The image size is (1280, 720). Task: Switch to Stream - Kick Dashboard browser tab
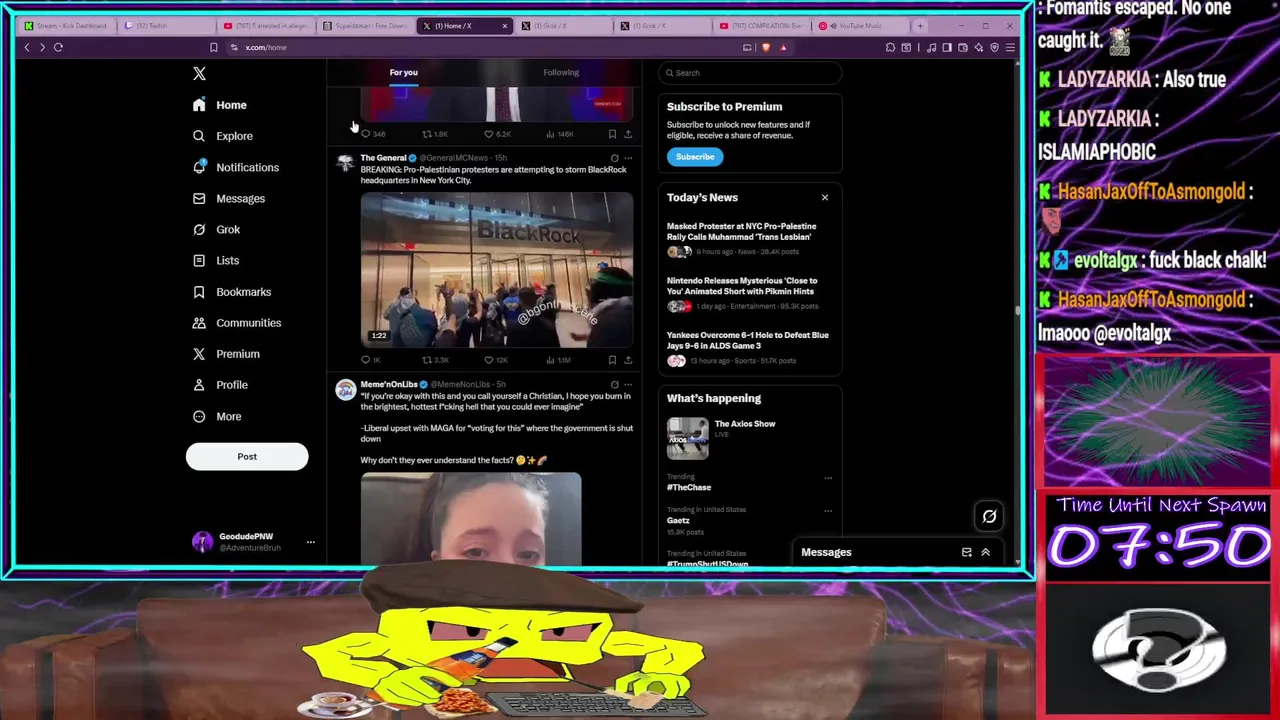(x=67, y=26)
